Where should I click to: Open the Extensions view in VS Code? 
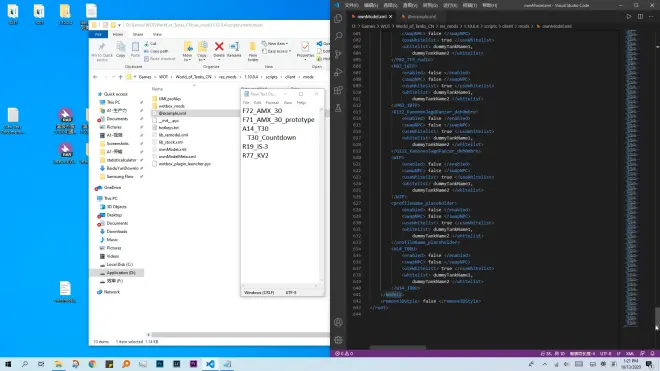338,91
